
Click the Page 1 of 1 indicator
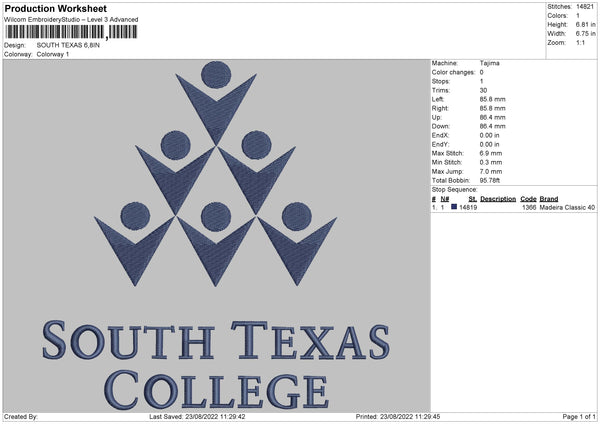[x=579, y=417]
